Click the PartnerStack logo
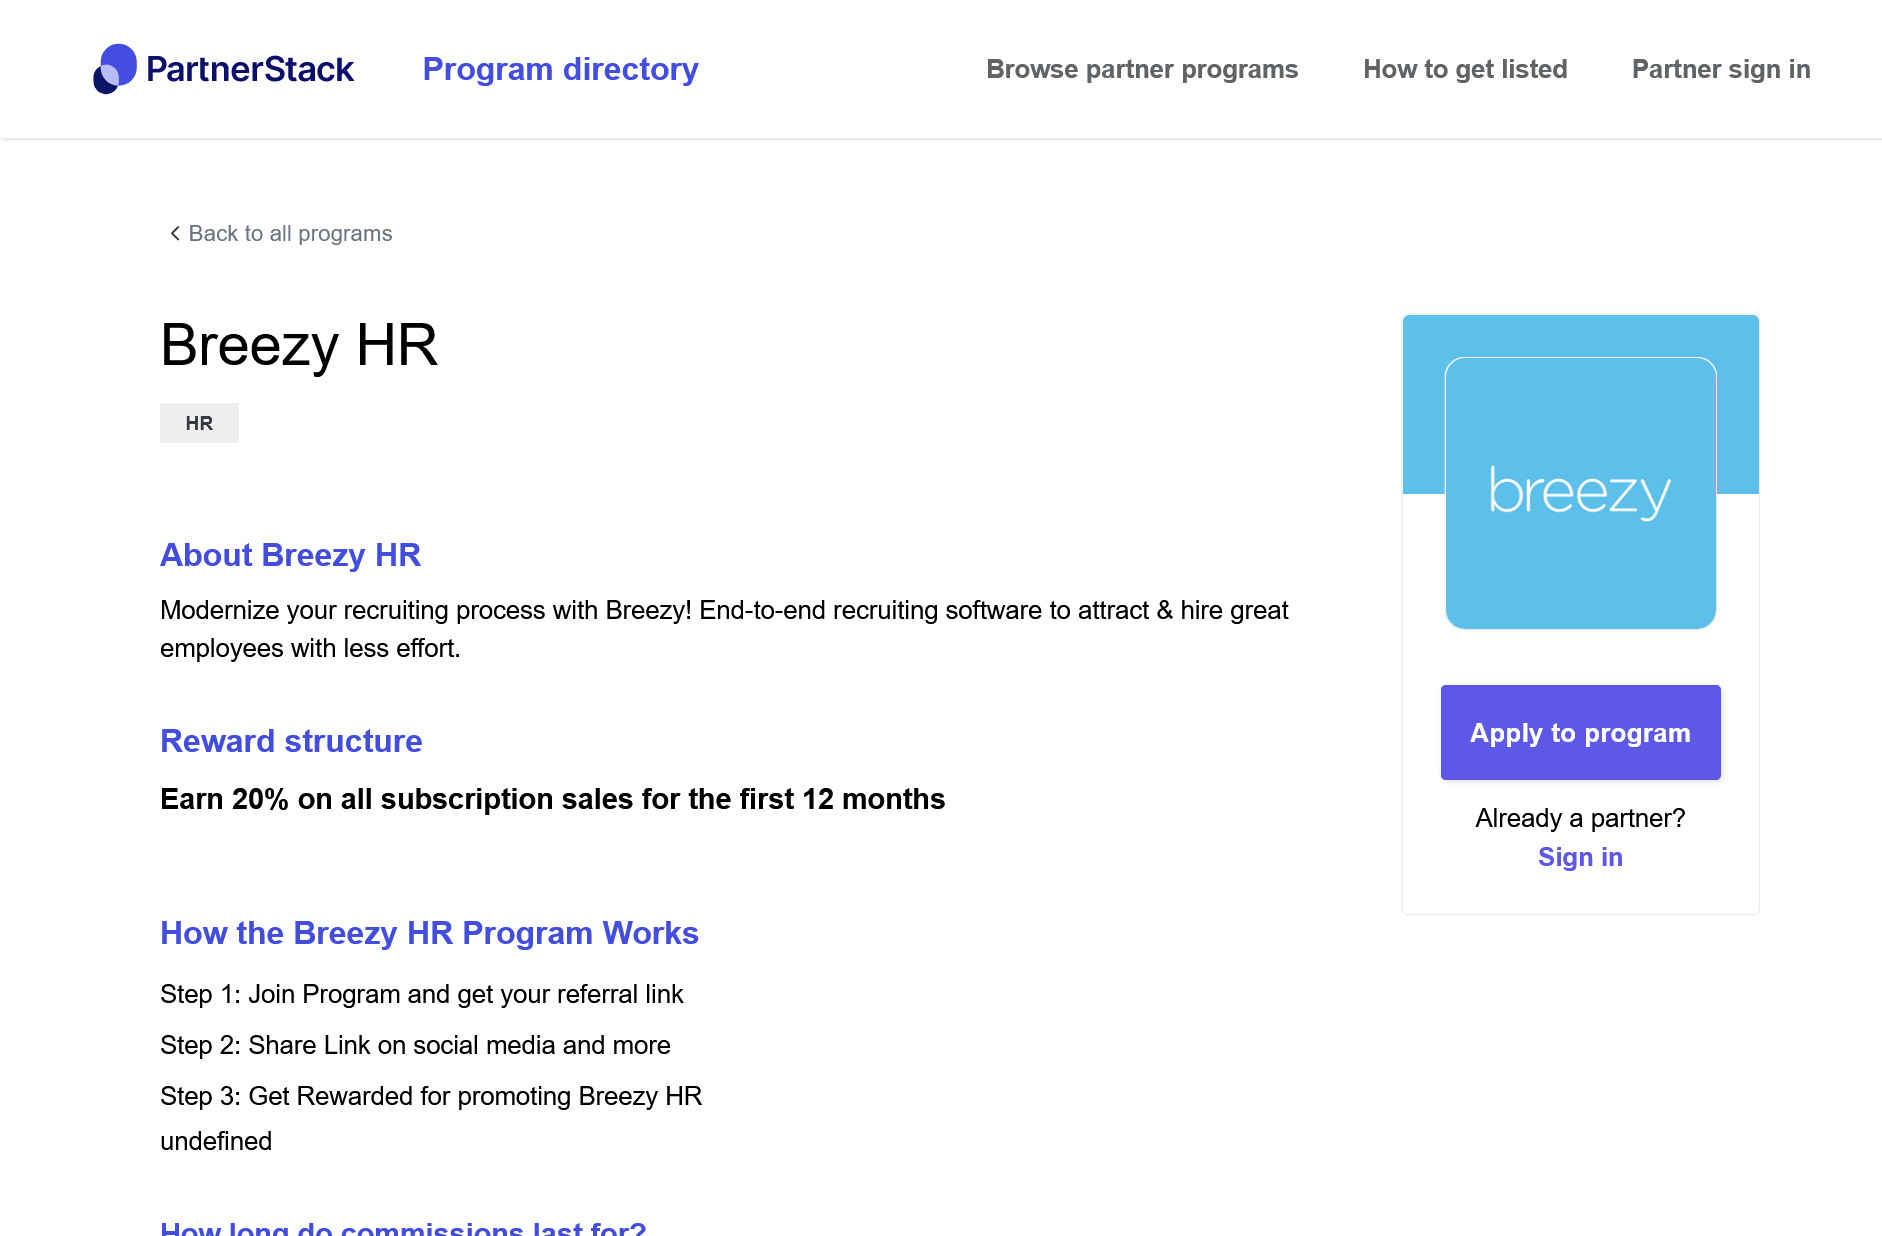1882x1236 pixels. [x=223, y=69]
